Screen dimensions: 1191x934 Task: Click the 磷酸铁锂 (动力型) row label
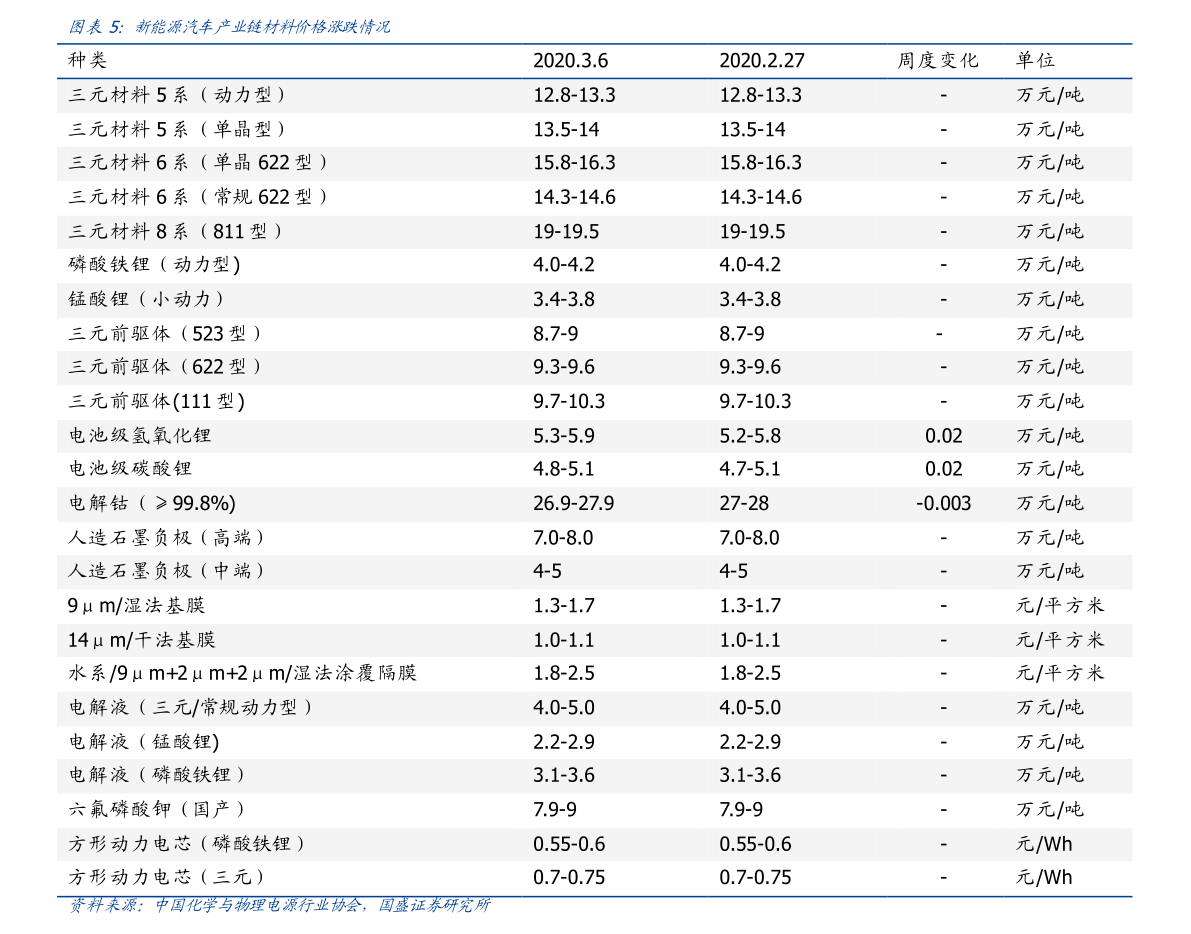click(x=154, y=264)
